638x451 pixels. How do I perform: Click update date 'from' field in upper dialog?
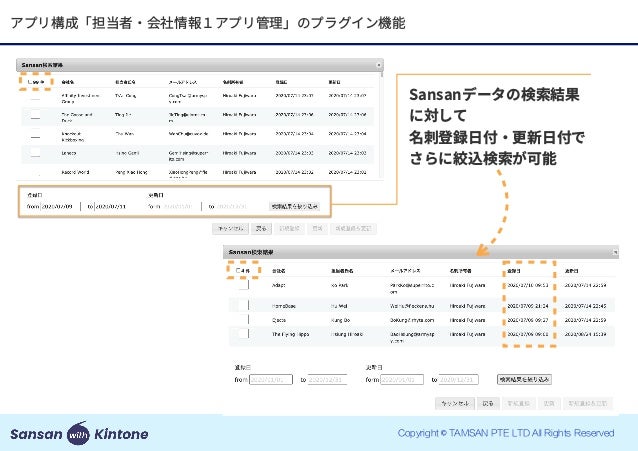coord(181,206)
